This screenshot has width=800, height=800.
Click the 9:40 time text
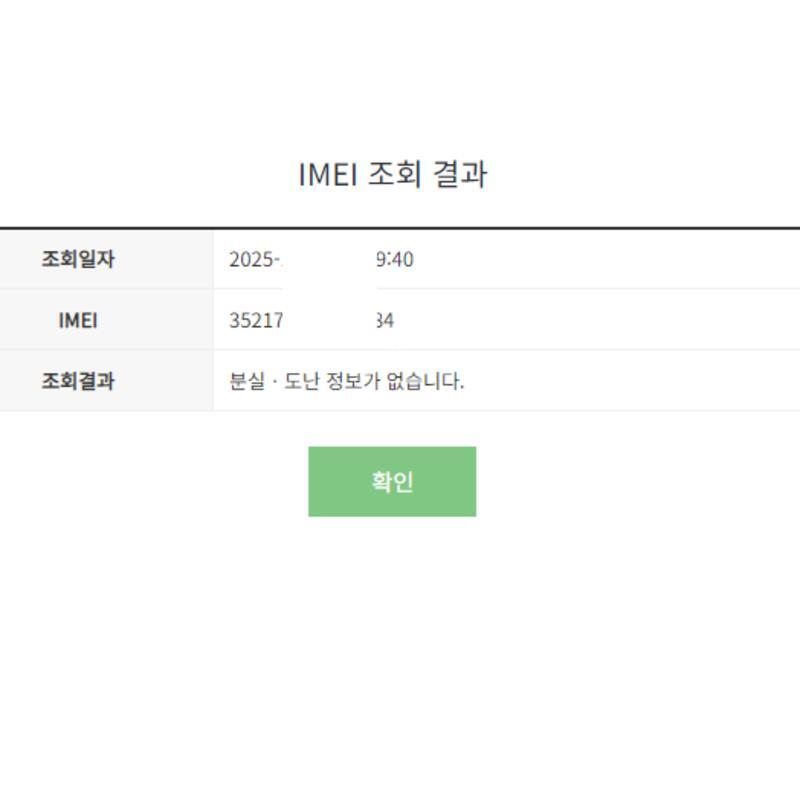click(x=396, y=260)
